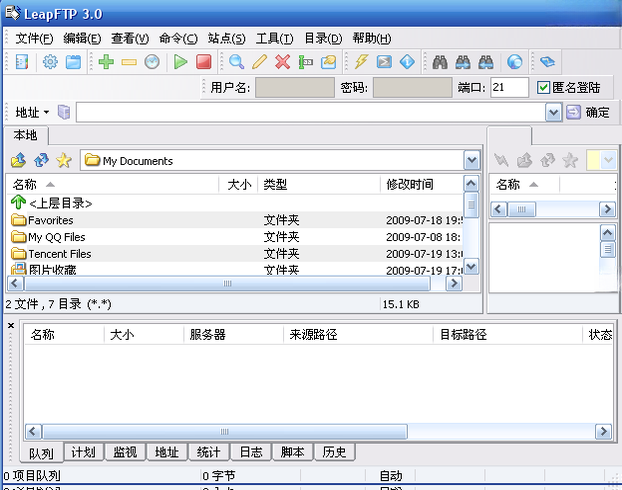Click the new folder icon in toolbar

coord(328,62)
